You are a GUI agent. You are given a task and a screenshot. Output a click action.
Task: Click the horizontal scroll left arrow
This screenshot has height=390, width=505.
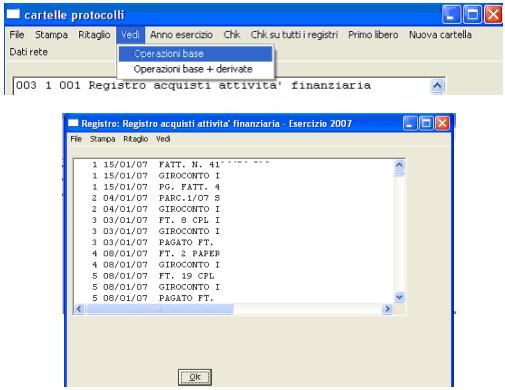[x=79, y=309]
